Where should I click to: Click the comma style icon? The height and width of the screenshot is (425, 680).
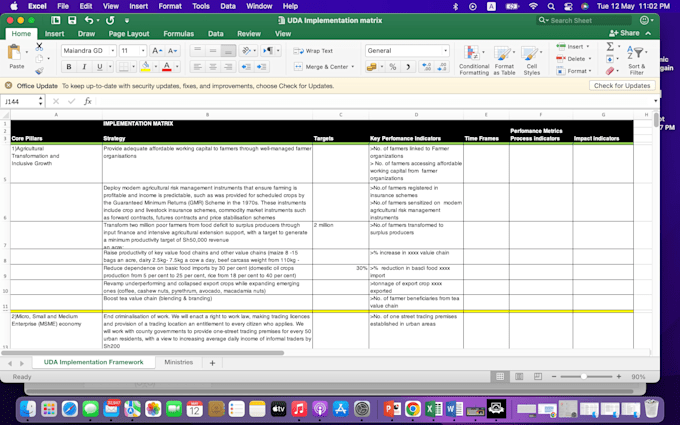[x=408, y=67]
